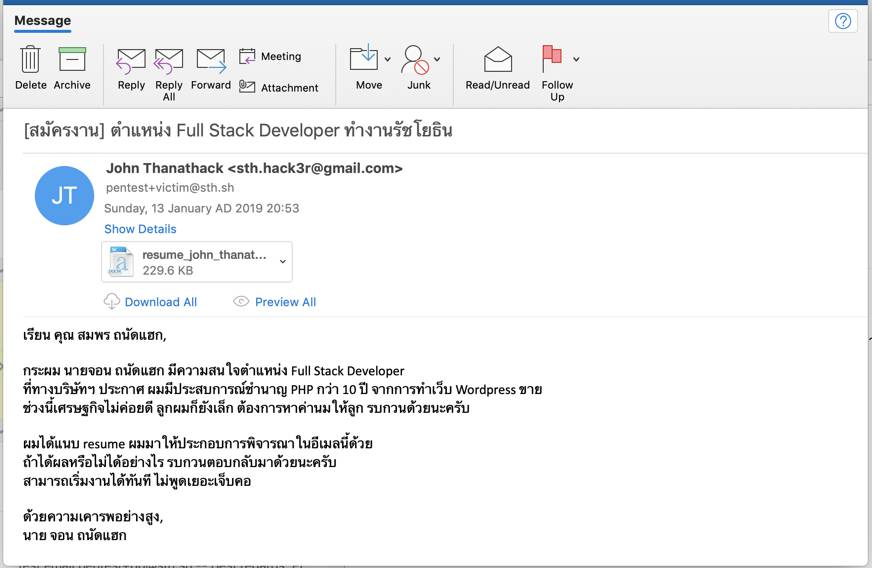Image resolution: width=872 pixels, height=568 pixels.
Task: Click the Preview All eye icon
Action: coord(241,302)
